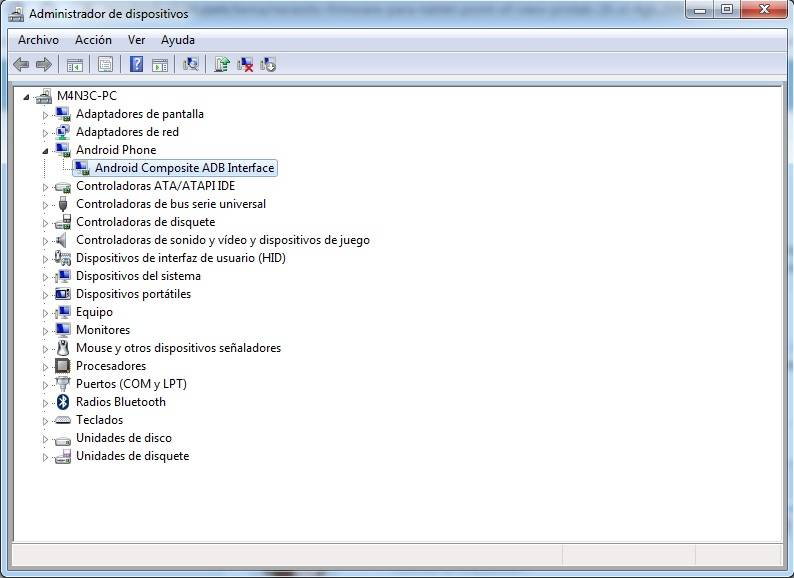
Task: Click the Forward arrow toolbar icon
Action: [44, 64]
